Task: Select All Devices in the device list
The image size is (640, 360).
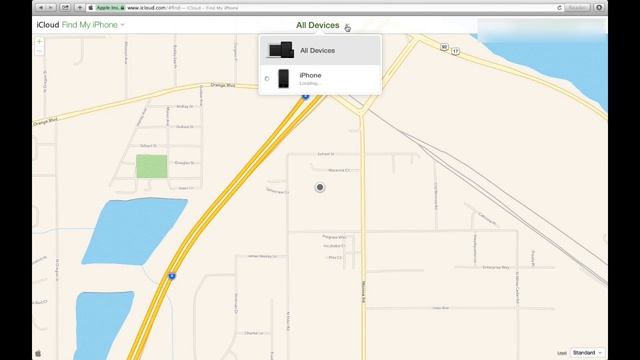Action: tap(320, 50)
